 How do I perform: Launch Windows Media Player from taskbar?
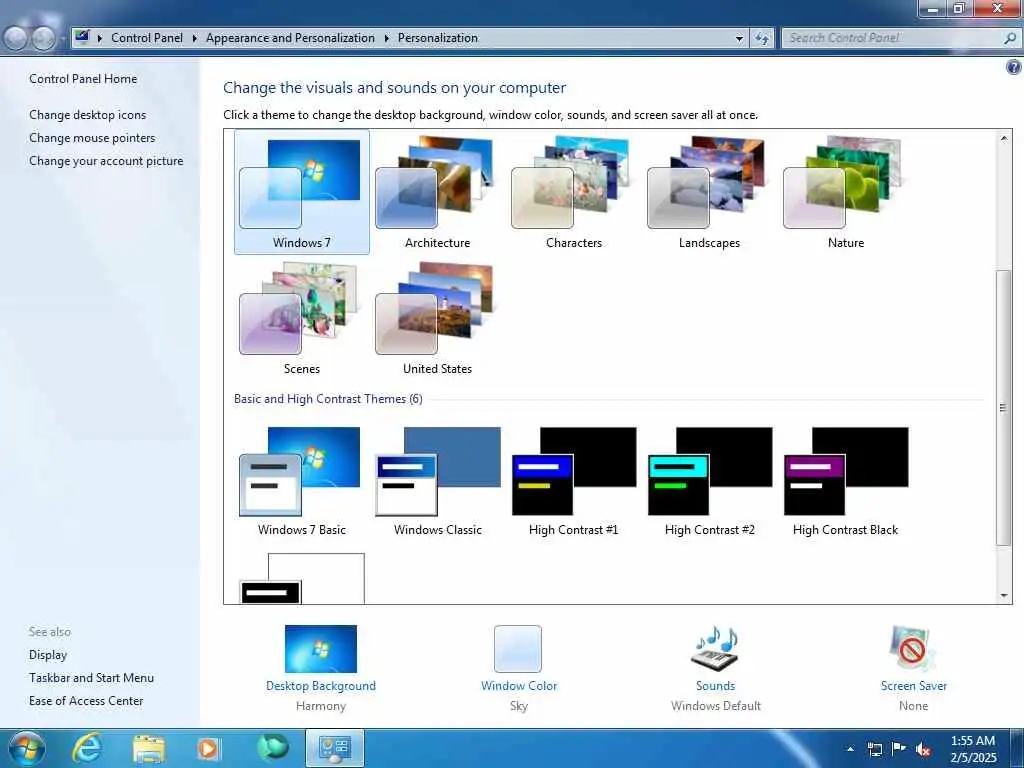[x=209, y=748]
